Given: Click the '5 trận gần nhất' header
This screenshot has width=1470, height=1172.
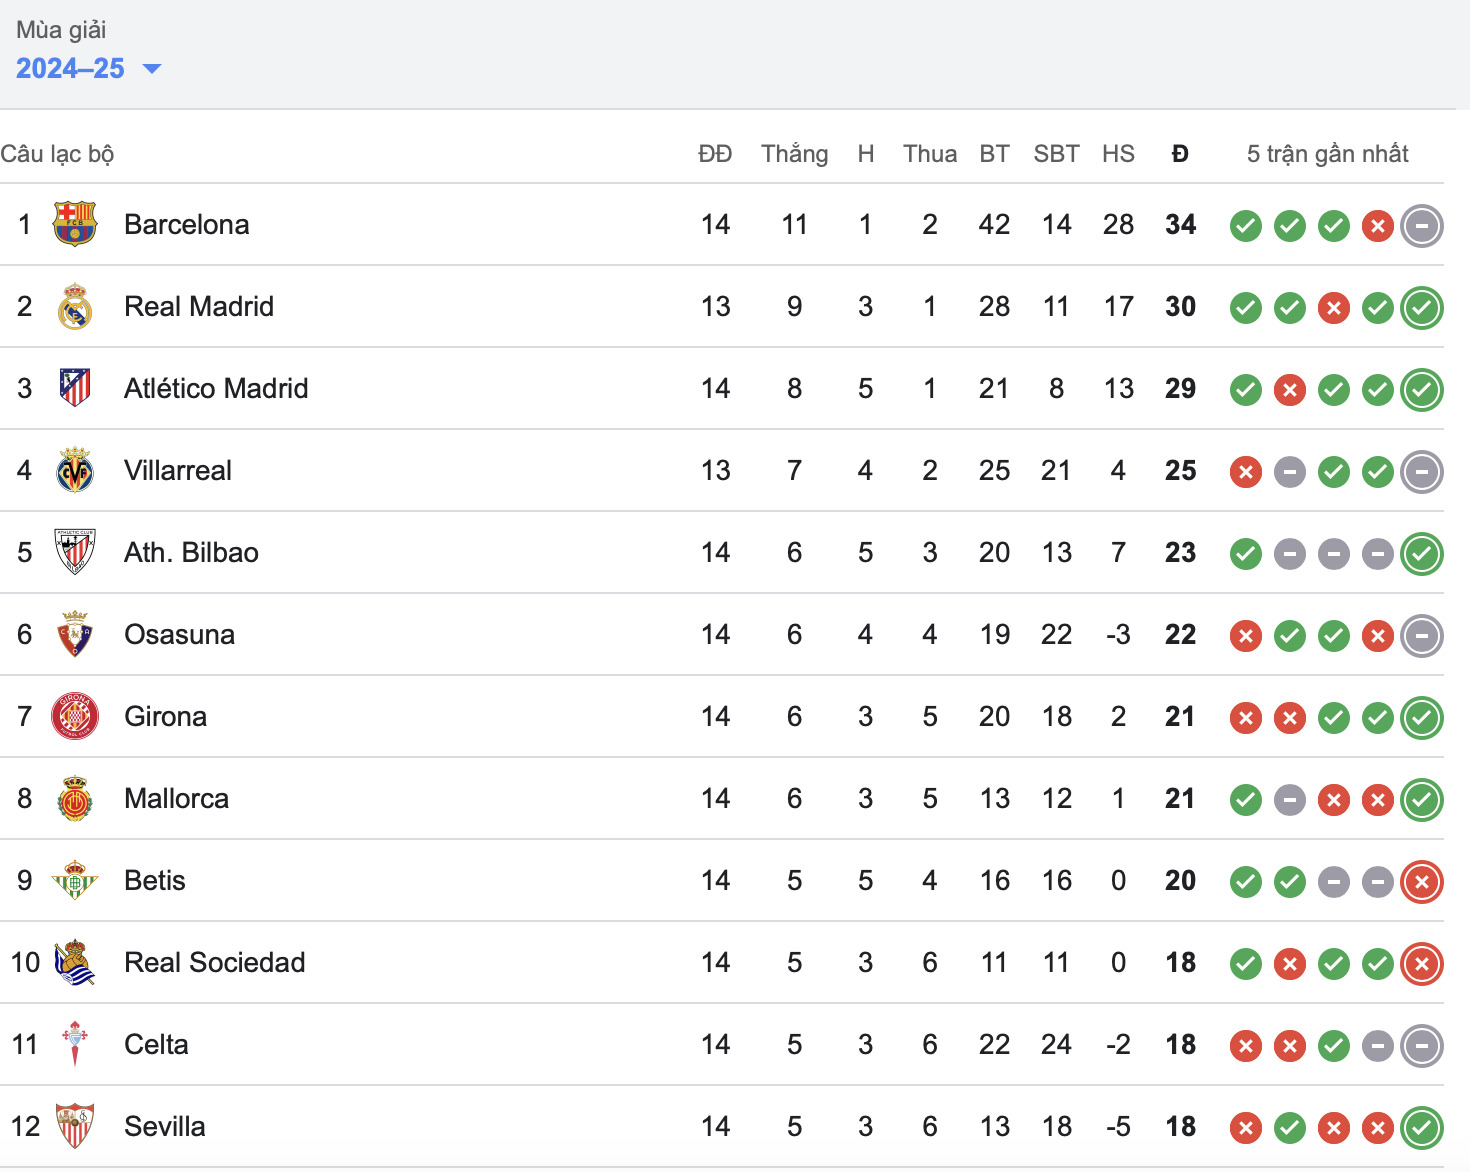Looking at the screenshot, I should click(1327, 154).
